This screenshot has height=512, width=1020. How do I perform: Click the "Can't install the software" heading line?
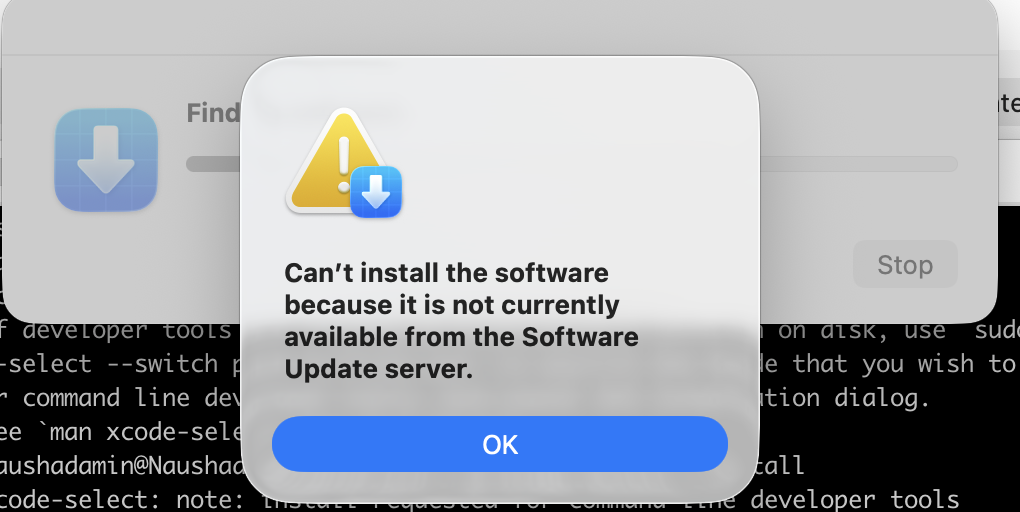(x=446, y=273)
